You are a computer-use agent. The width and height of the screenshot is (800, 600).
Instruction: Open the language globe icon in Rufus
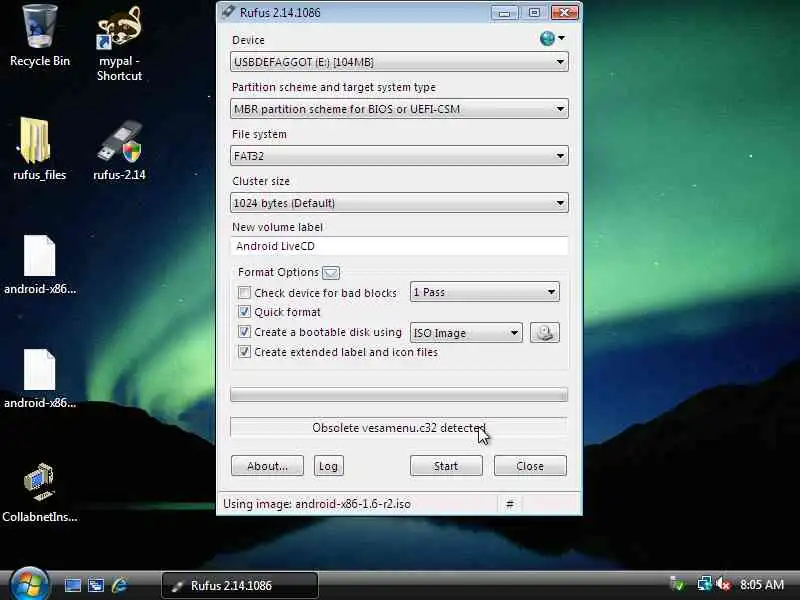(547, 38)
